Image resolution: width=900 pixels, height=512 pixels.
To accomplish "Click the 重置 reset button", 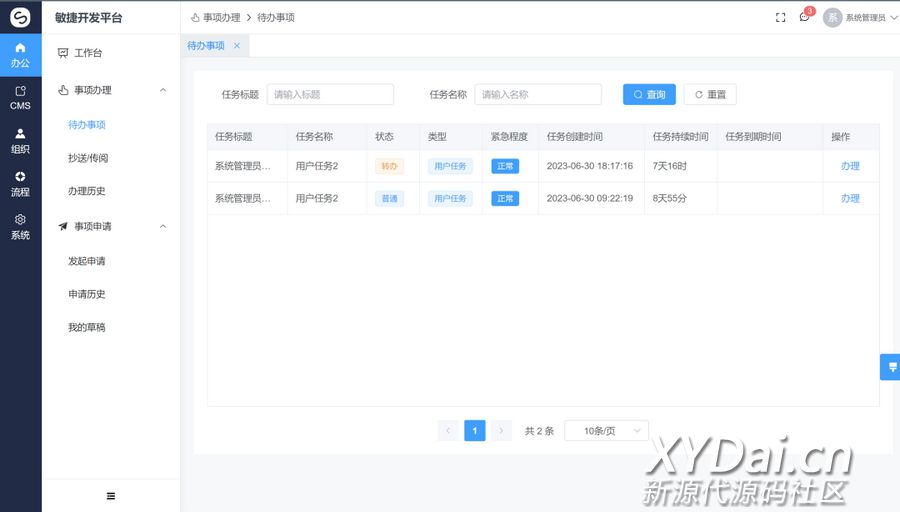I will [710, 94].
